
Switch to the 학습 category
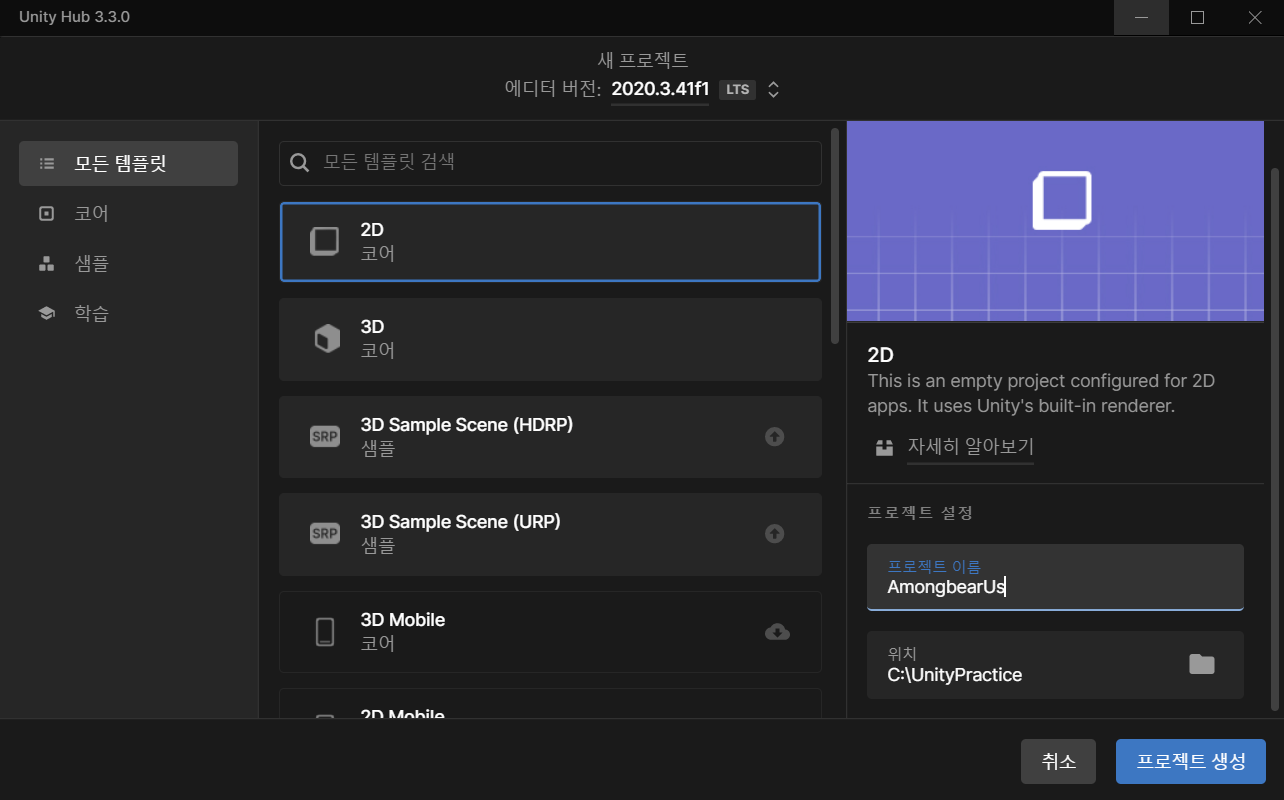tap(128, 314)
